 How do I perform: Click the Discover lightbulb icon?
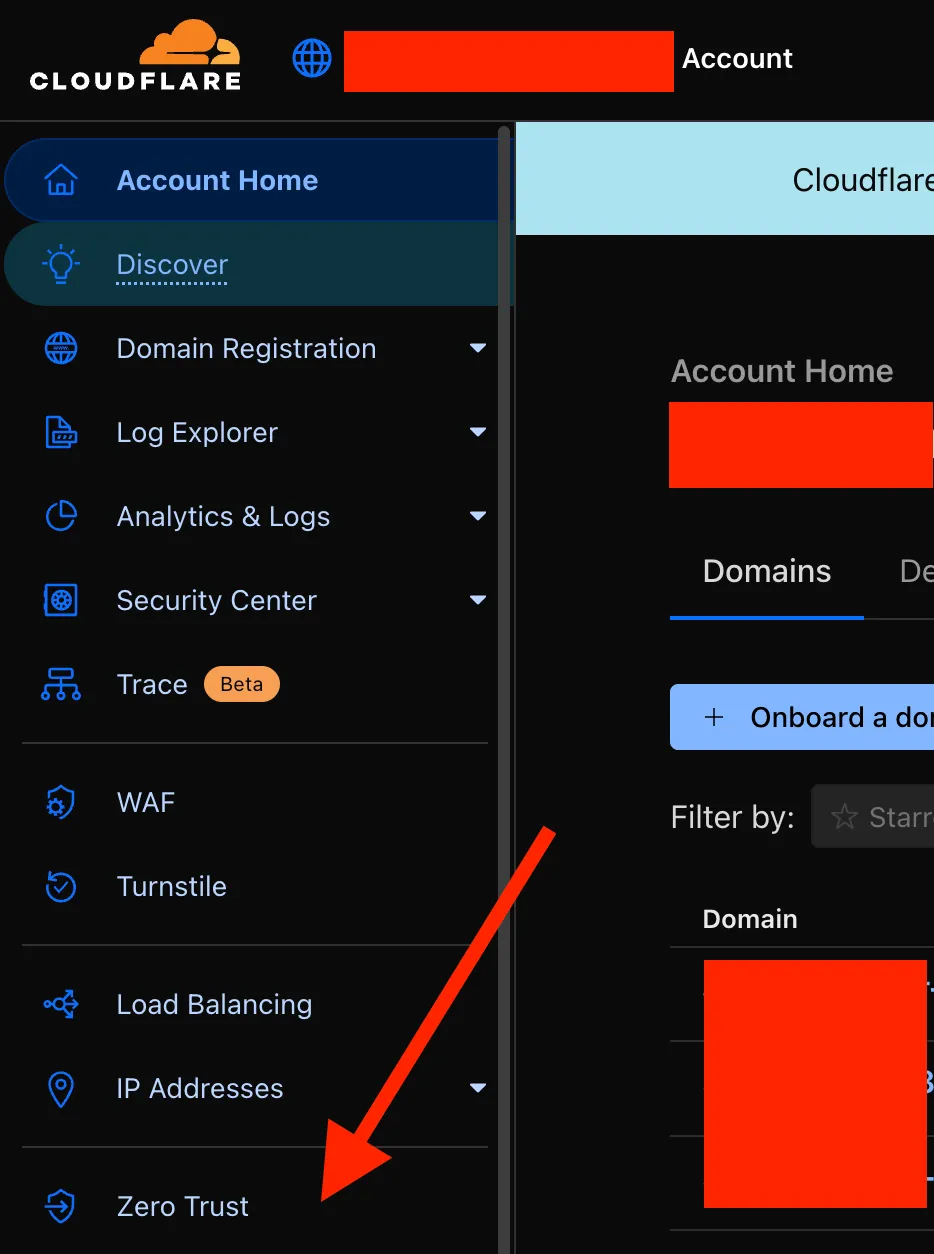pyautogui.click(x=61, y=264)
